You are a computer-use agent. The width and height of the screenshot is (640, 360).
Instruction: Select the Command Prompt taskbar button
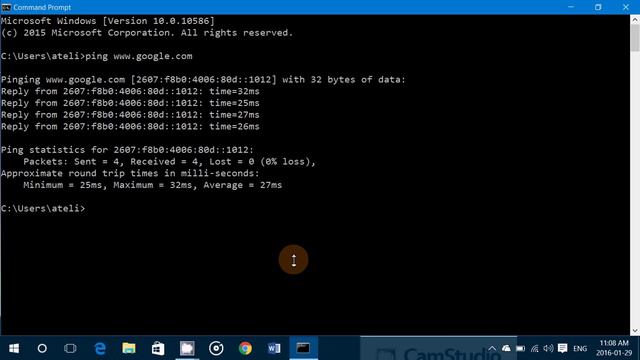[303, 348]
